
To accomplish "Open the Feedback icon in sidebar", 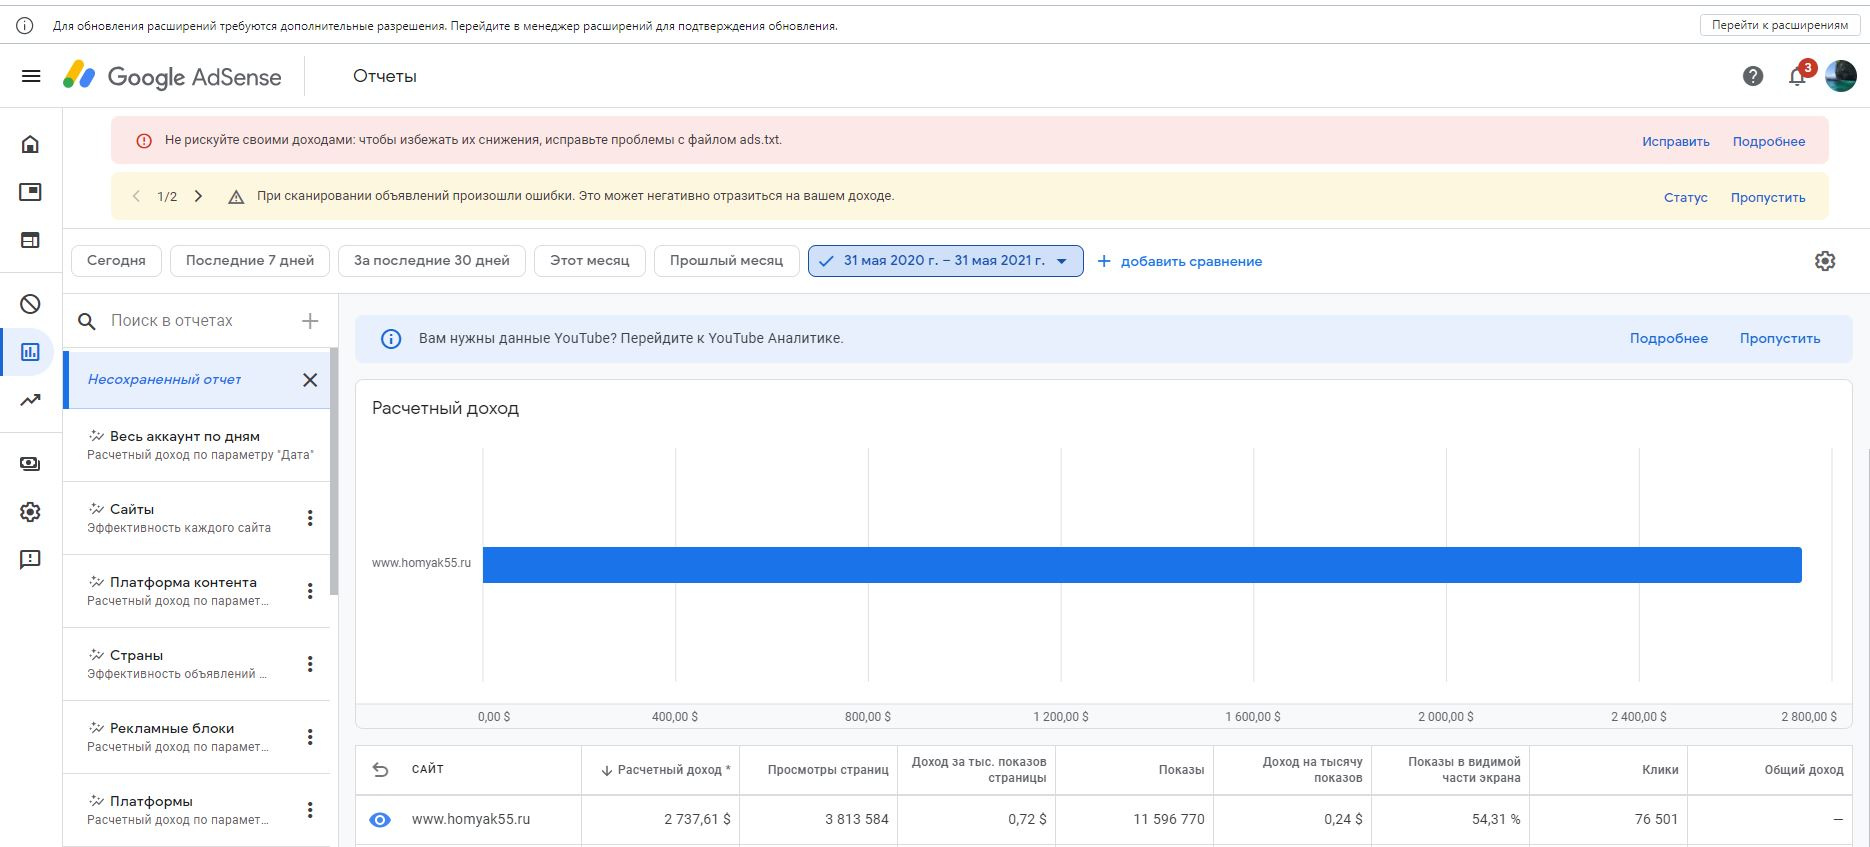I will click(31, 560).
